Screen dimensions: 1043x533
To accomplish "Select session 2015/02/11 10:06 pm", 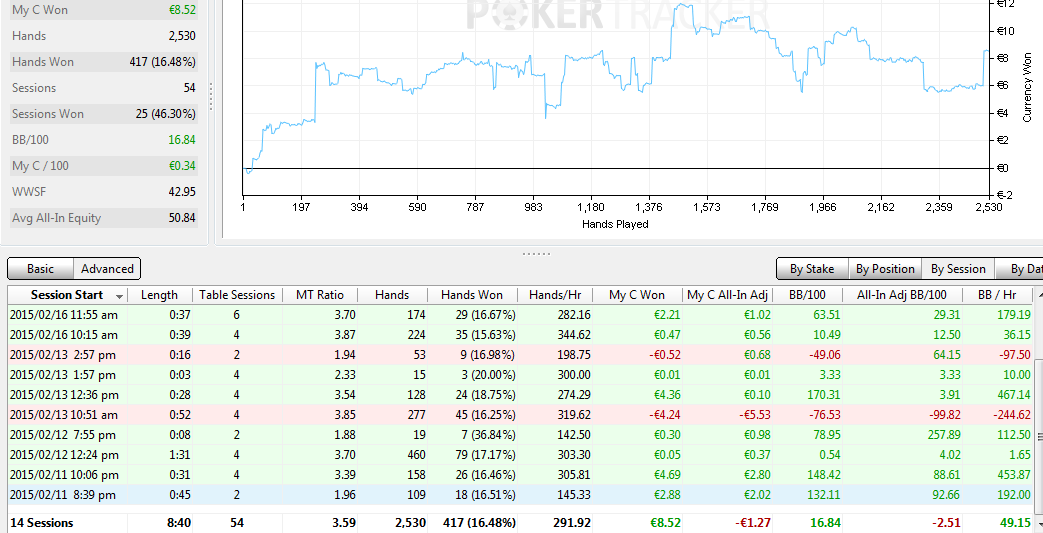I will (x=520, y=474).
